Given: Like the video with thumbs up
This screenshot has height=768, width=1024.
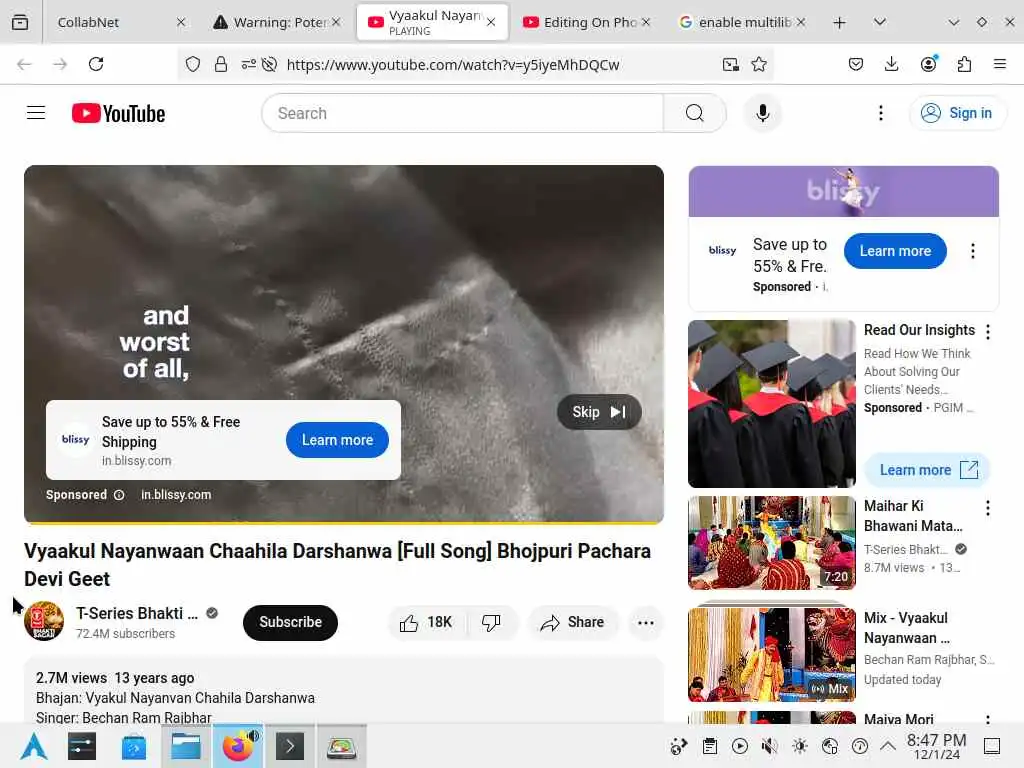Looking at the screenshot, I should coord(426,622).
